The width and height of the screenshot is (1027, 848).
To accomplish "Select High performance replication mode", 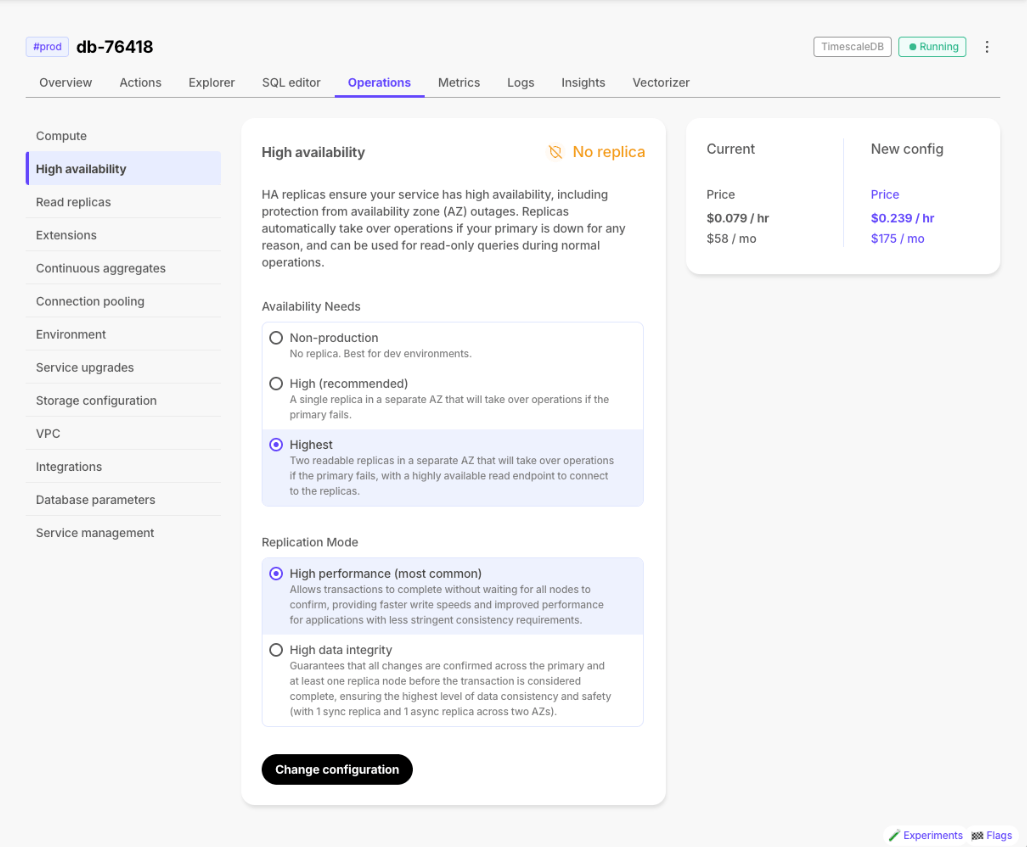I will pos(276,574).
